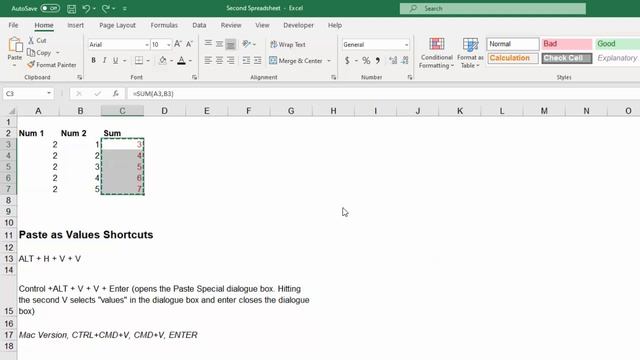Align text to the top

coord(208,44)
